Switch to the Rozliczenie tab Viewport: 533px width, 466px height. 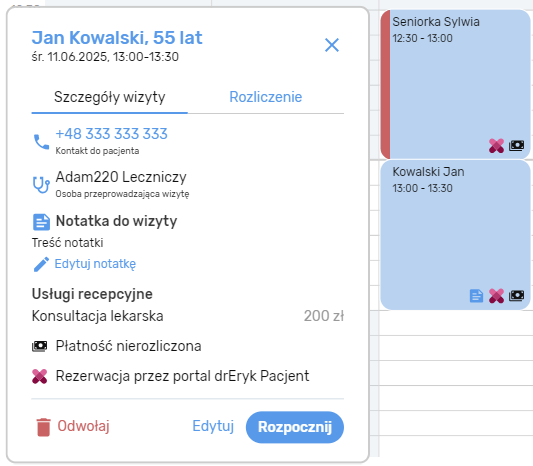[265, 97]
